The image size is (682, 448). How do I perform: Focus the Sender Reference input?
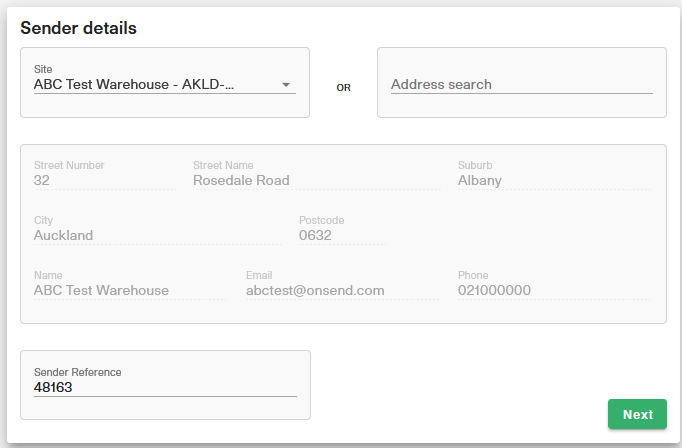tap(165, 388)
